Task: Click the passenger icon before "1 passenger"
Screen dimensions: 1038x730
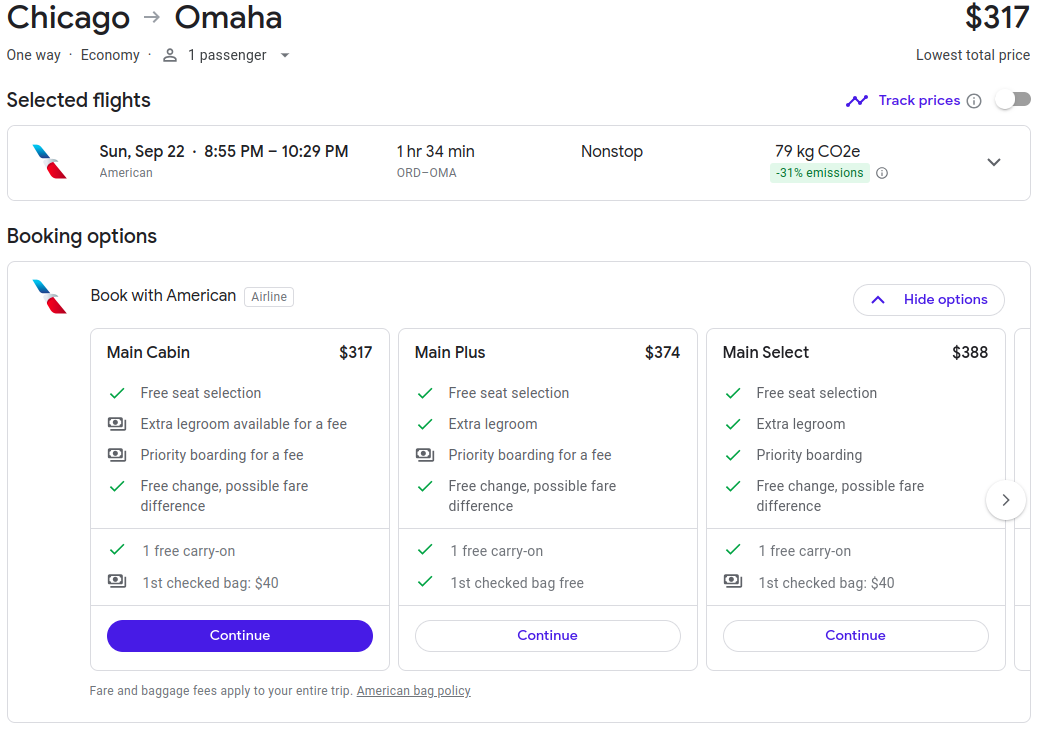Action: (168, 55)
